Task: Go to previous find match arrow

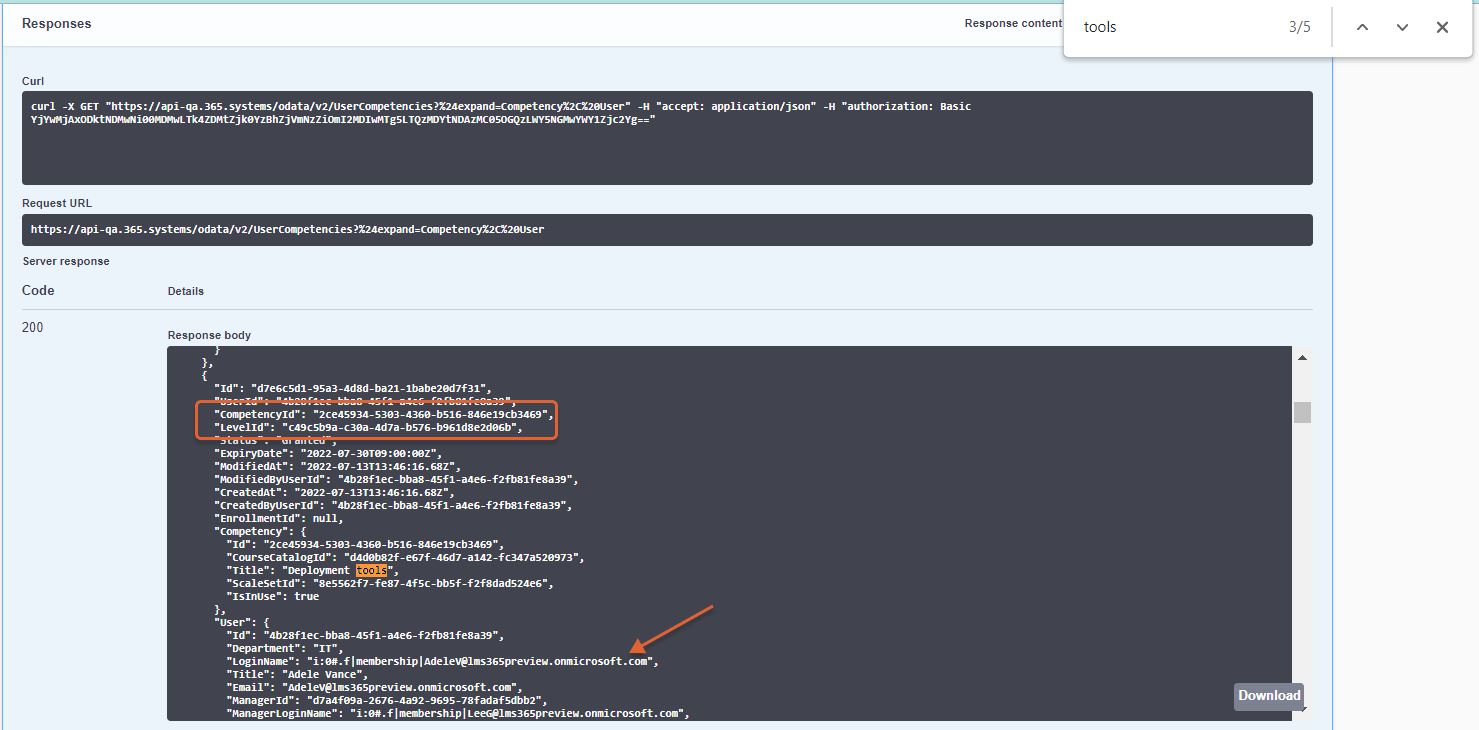Action: 1362,27
